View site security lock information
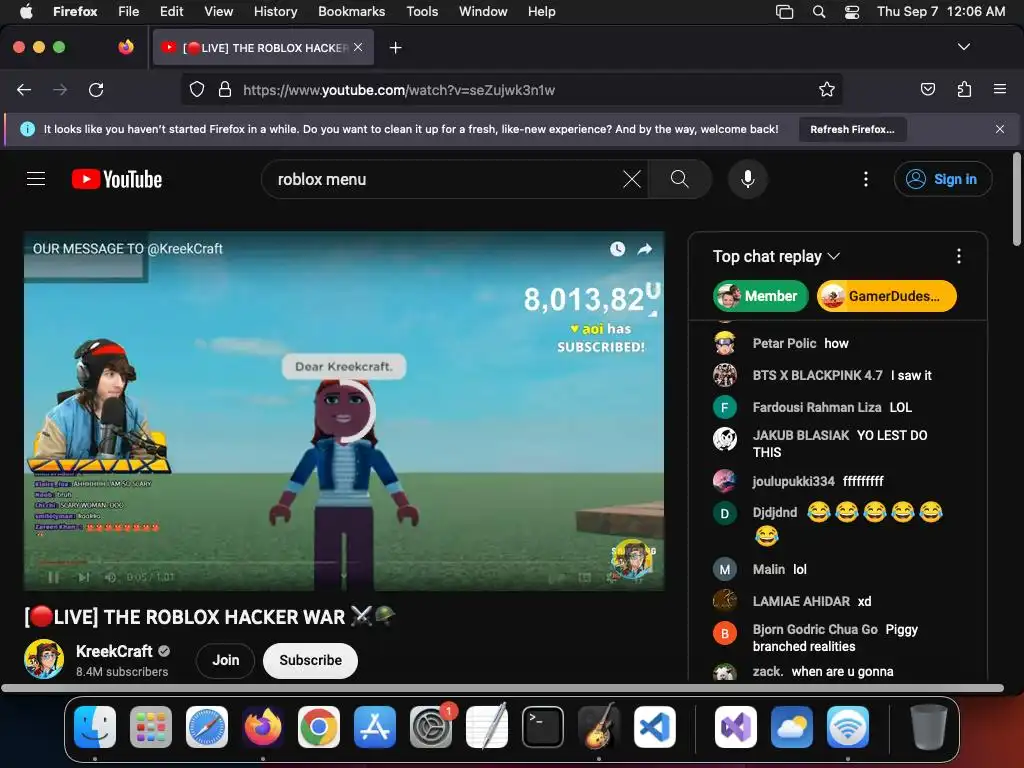Image resolution: width=1024 pixels, height=768 pixels. 225,89
